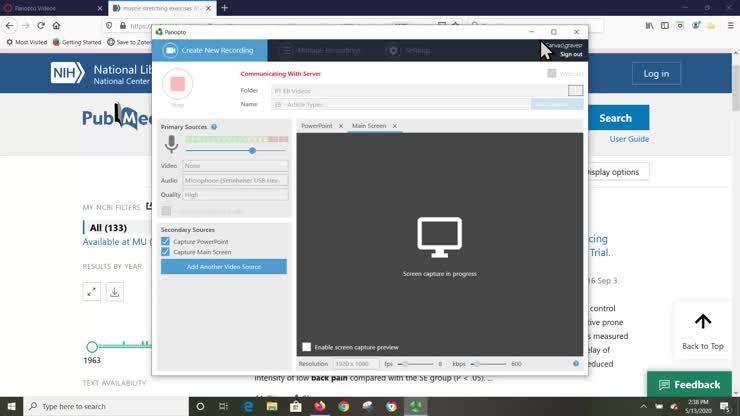Uncheck Capture Main Screen
This screenshot has height=416, width=740.
point(166,252)
